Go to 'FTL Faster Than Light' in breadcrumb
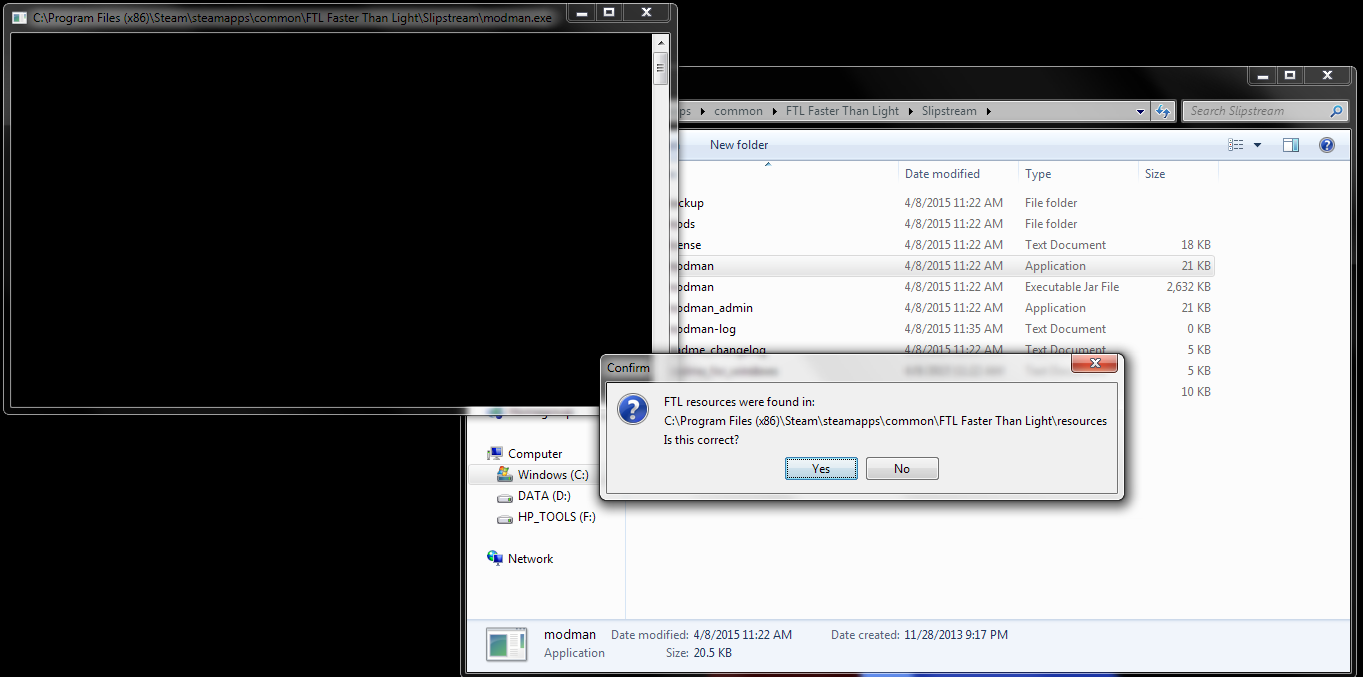 842,111
